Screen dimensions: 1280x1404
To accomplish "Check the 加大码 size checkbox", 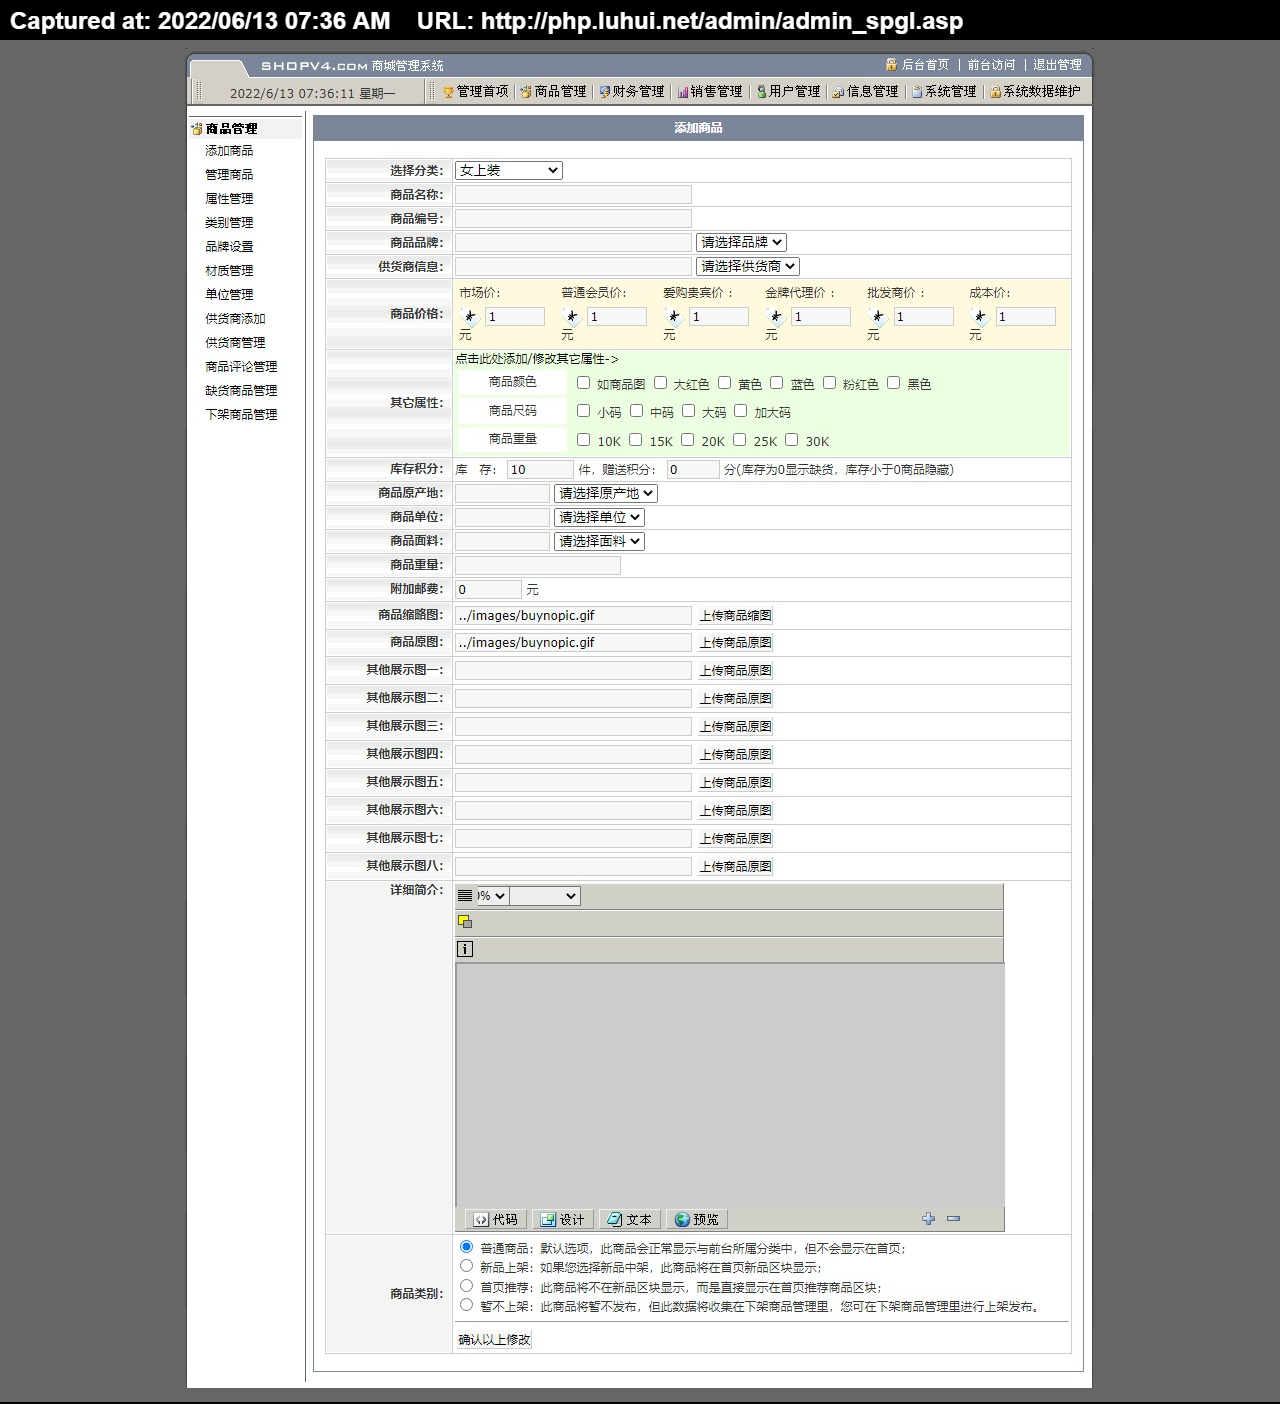I will click(x=741, y=411).
